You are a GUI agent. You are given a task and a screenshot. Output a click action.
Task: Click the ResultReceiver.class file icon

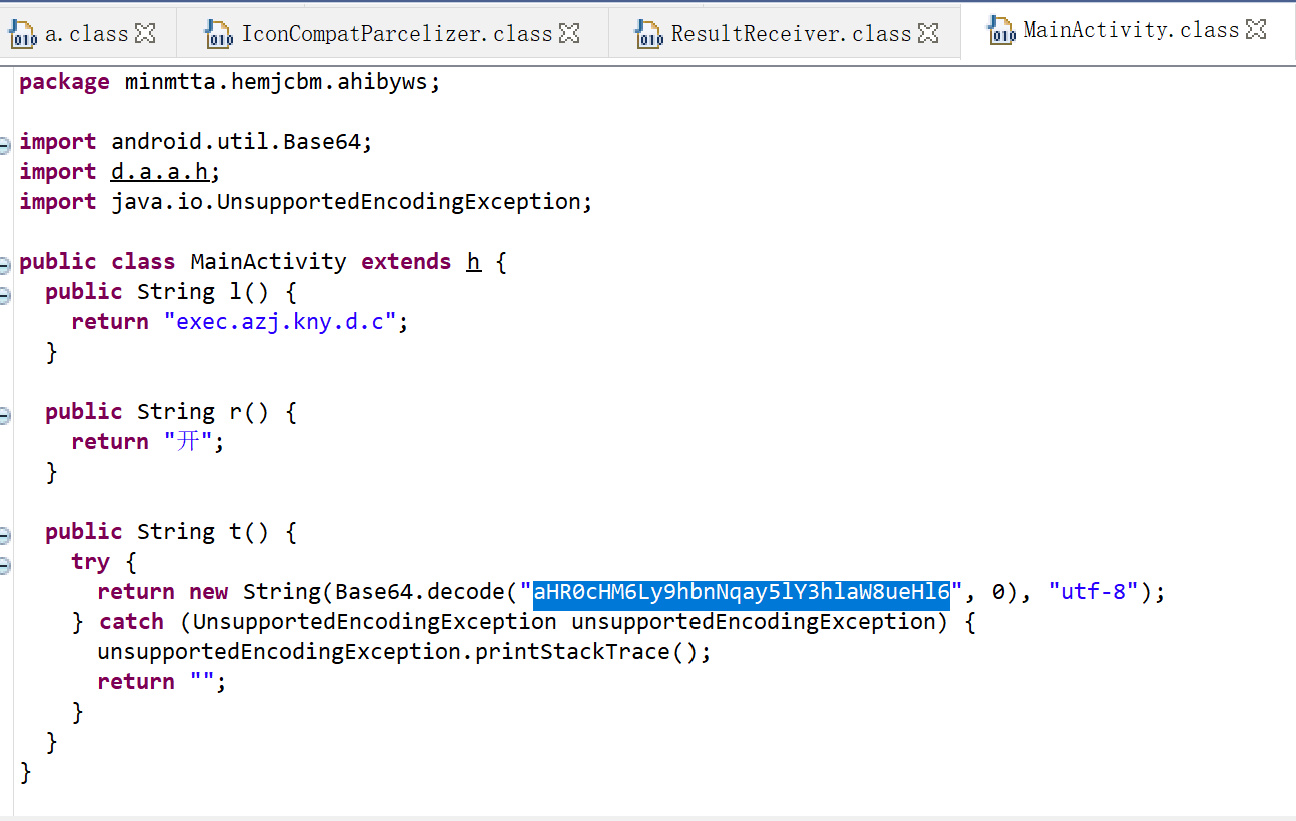649,35
